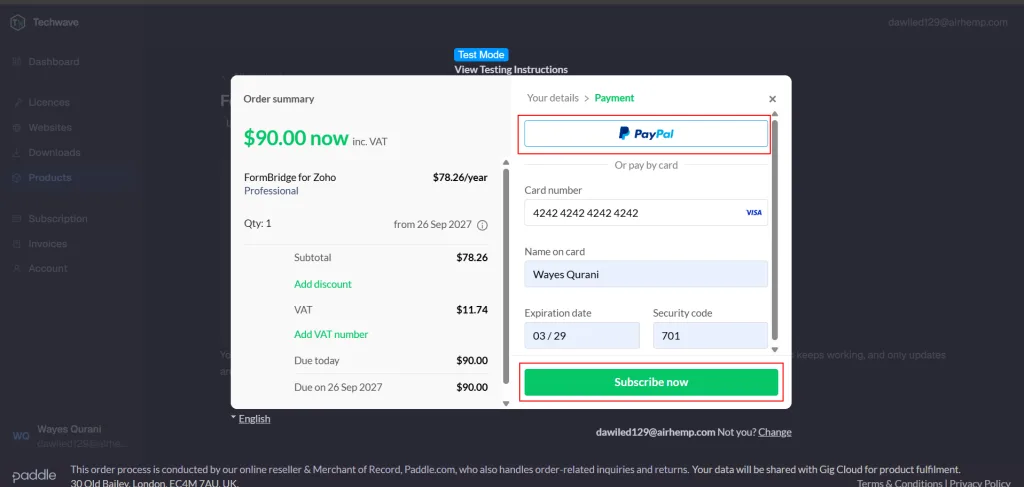Click the Security code field
The width and height of the screenshot is (1024, 487).
tap(711, 336)
